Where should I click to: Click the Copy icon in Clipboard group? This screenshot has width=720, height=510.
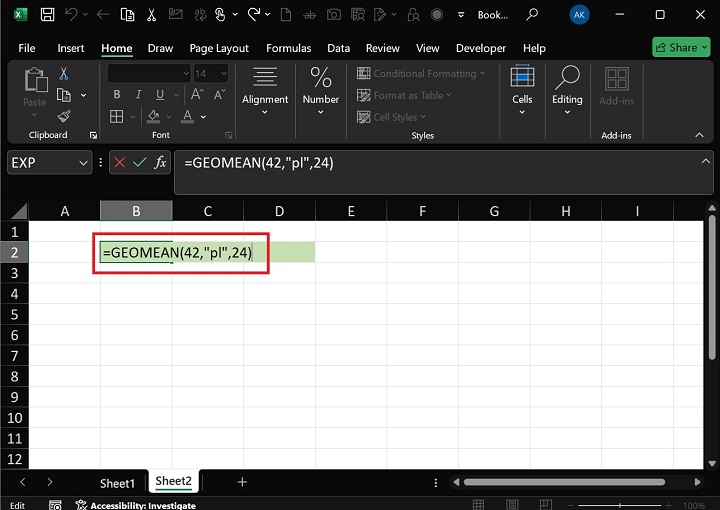(x=64, y=95)
